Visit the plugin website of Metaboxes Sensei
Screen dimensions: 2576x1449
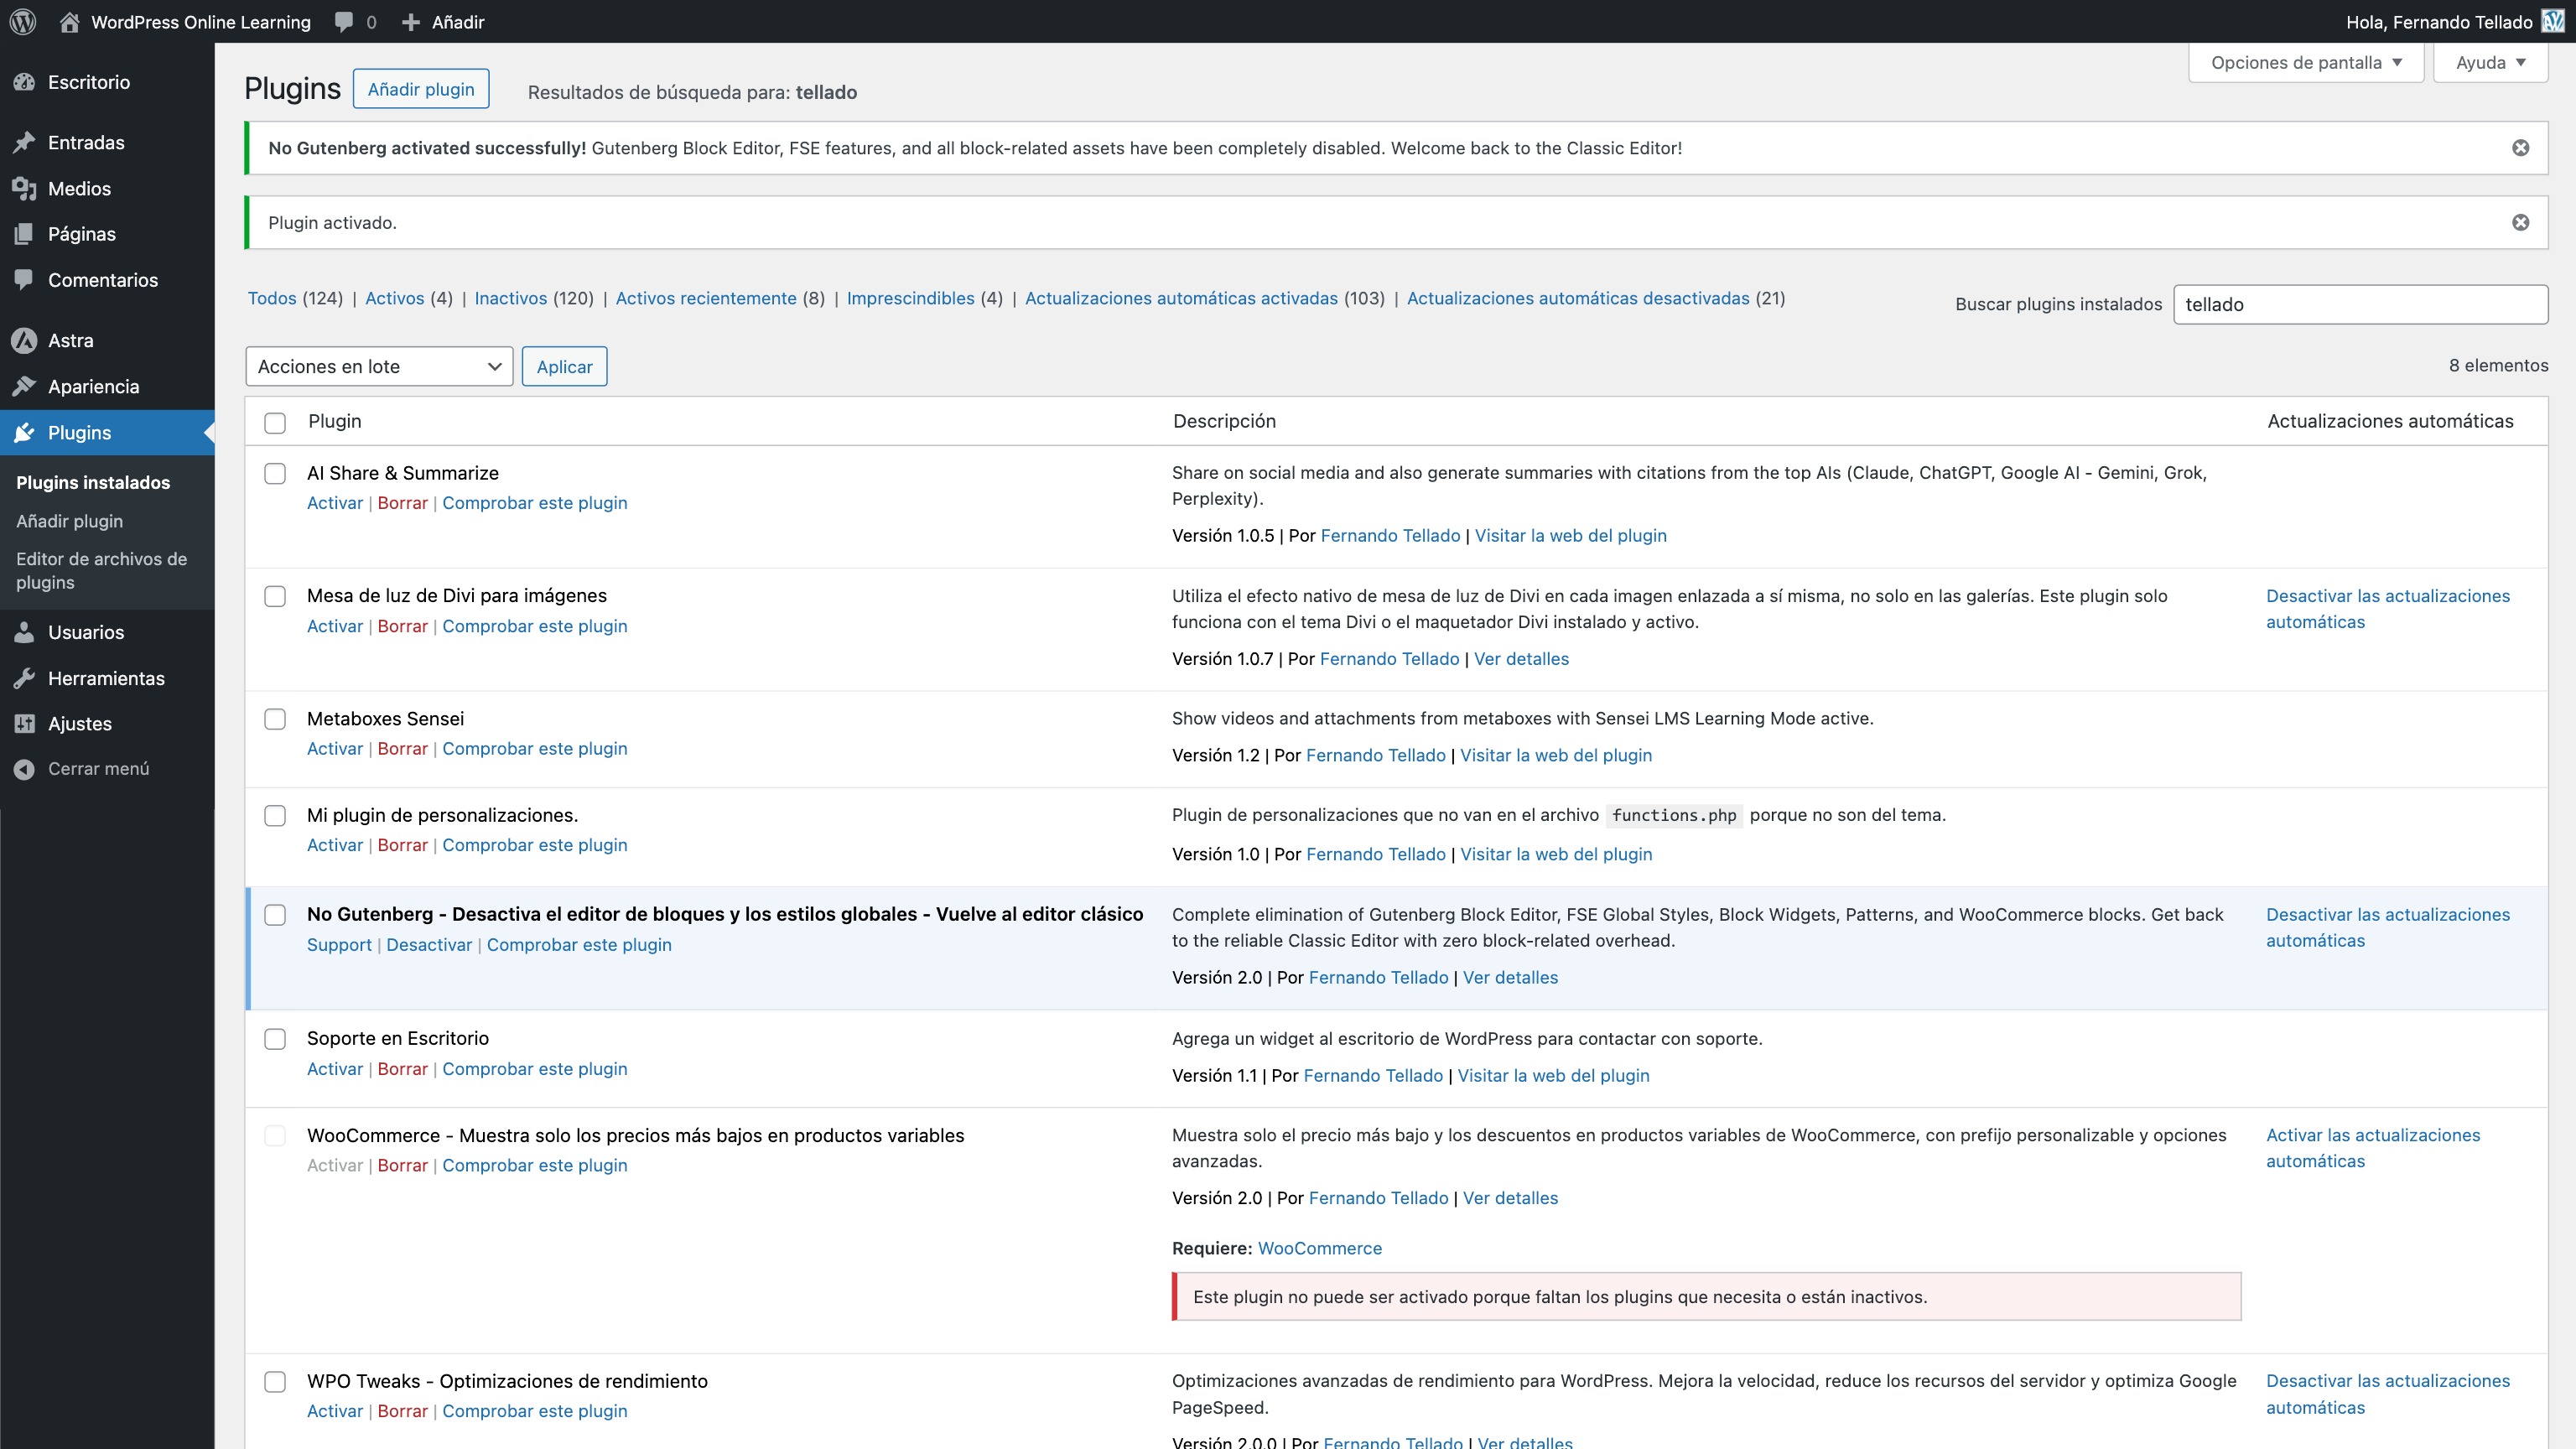[x=1556, y=755]
